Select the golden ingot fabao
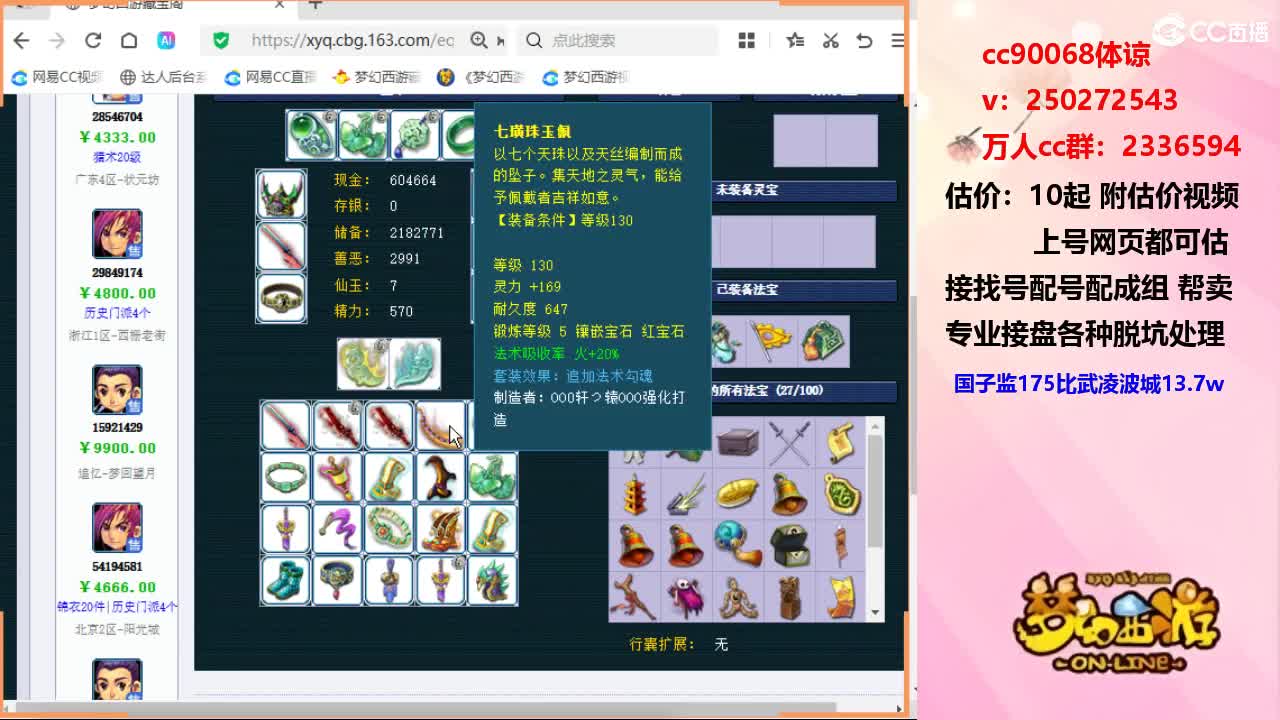 (739, 494)
